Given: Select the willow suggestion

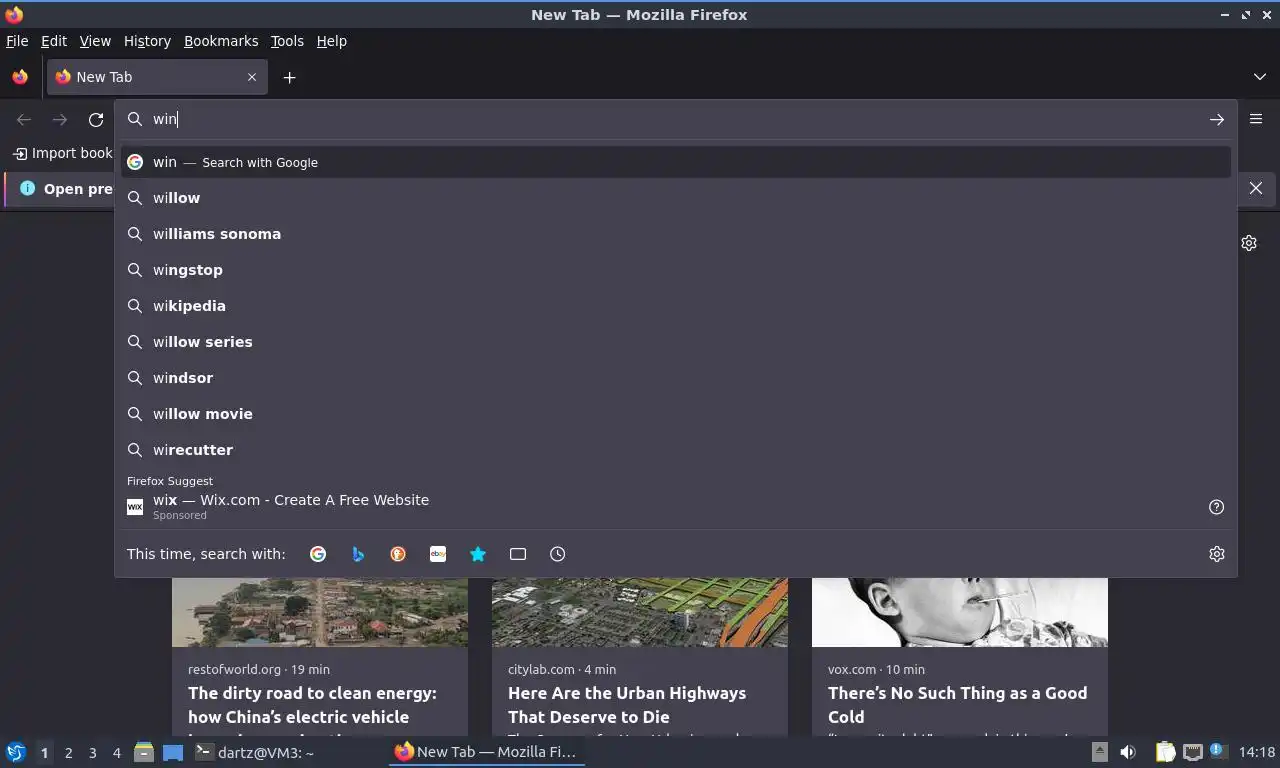Looking at the screenshot, I should (x=676, y=198).
